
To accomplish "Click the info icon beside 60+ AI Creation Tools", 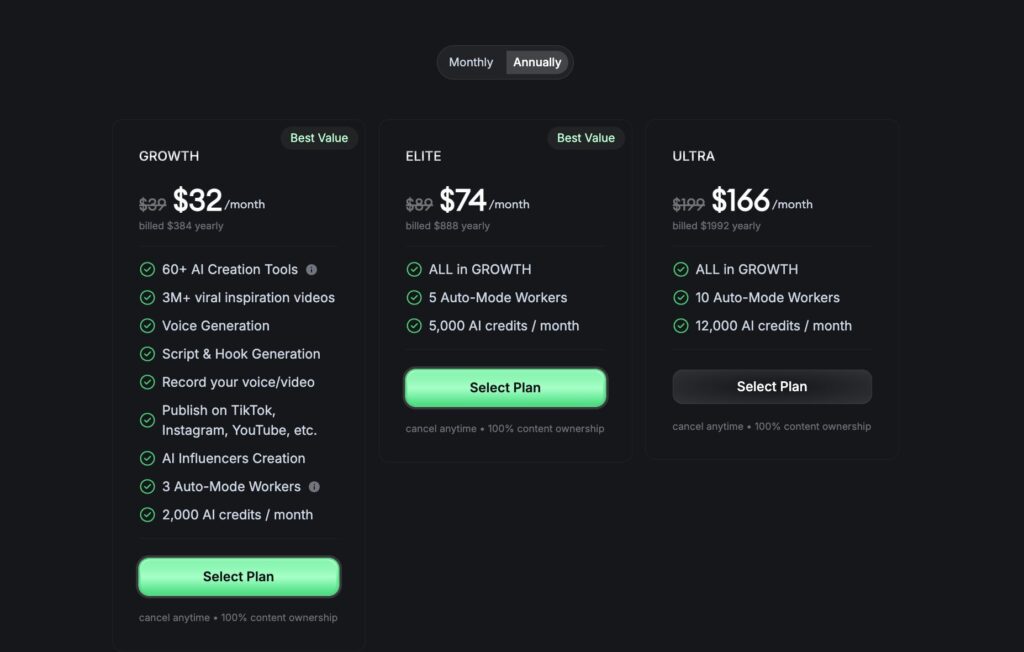I will pyautogui.click(x=313, y=269).
